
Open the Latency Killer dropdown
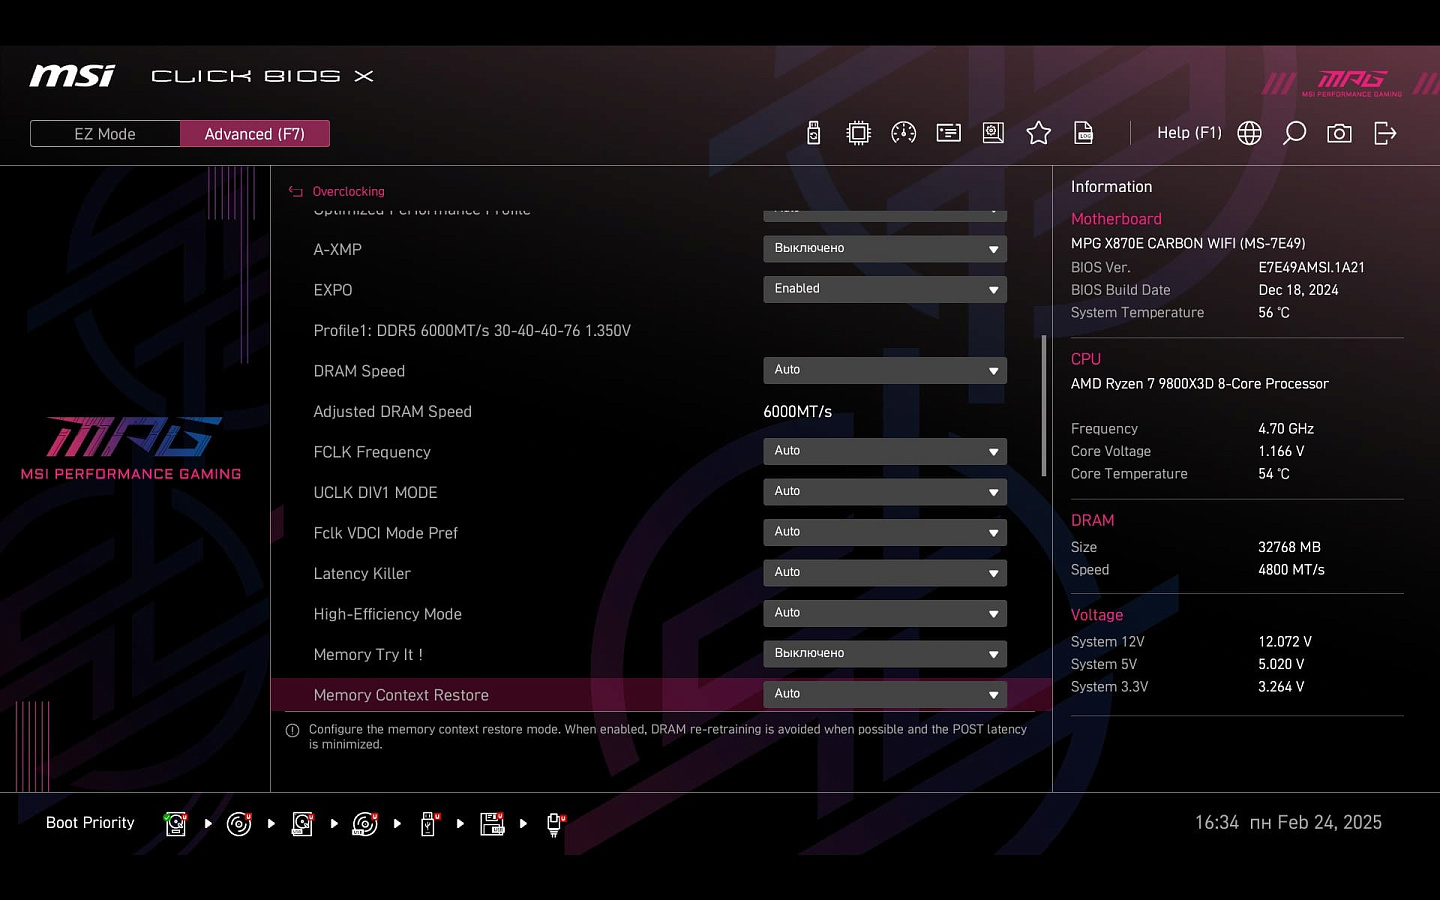click(884, 573)
